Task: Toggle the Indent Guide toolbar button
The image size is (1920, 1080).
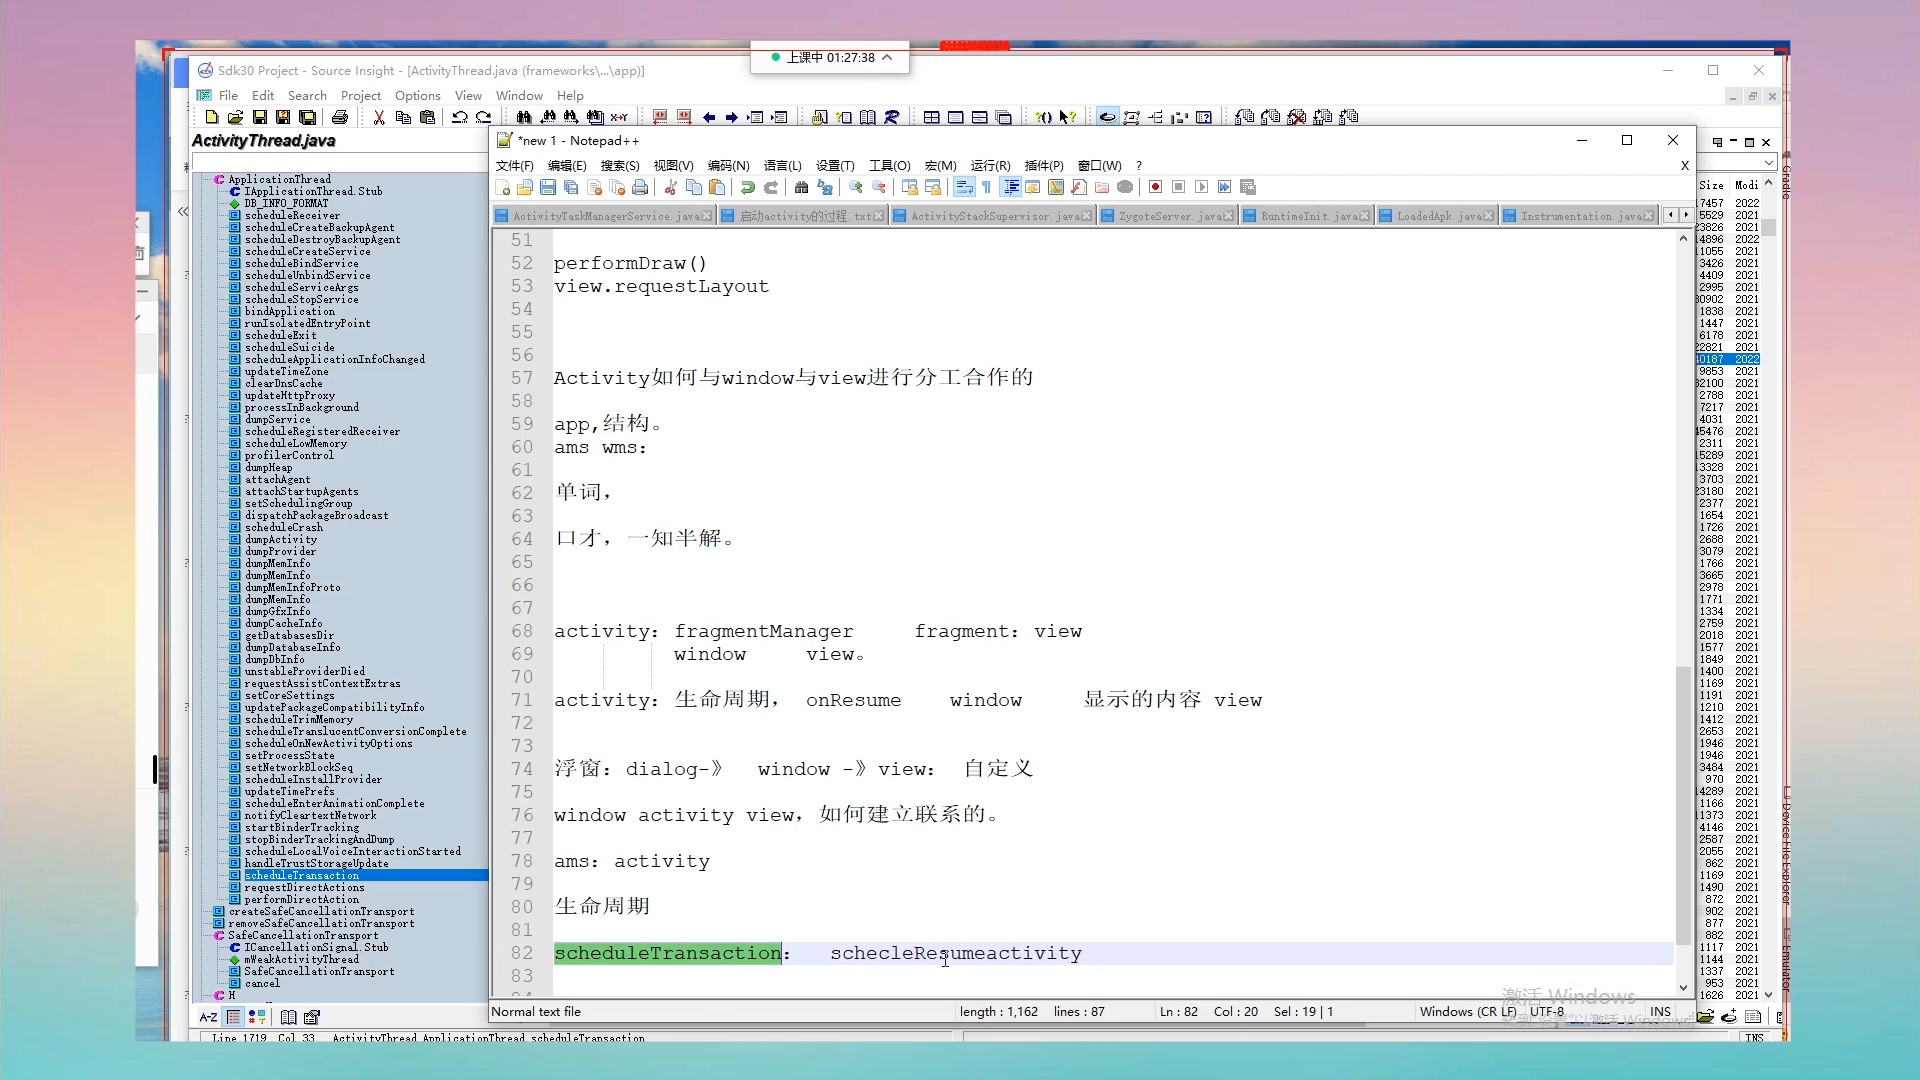Action: tap(1011, 187)
